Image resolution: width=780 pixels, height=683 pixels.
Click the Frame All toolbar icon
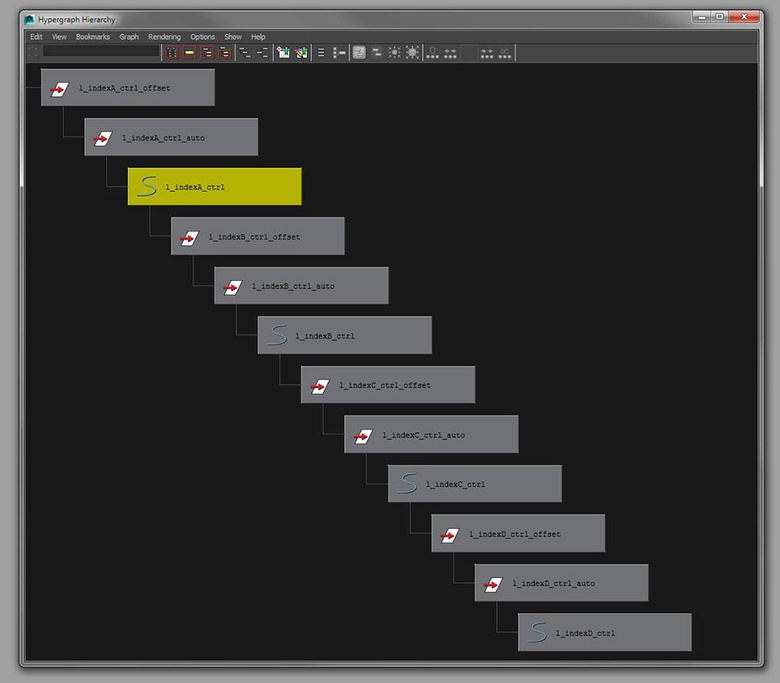point(171,52)
